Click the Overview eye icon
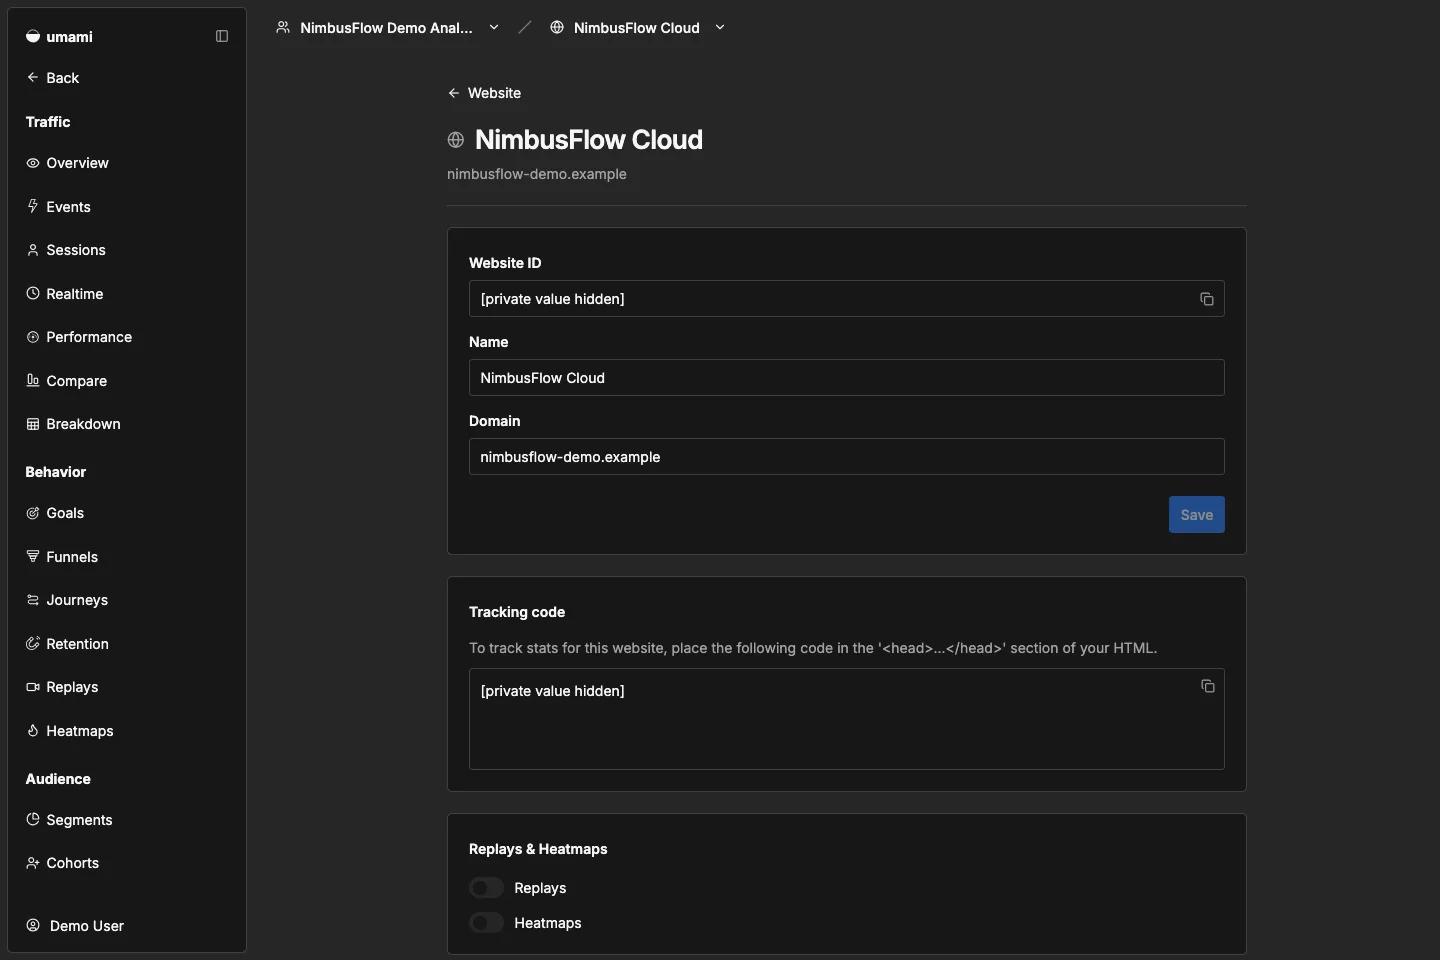This screenshot has height=960, width=1440. [33, 163]
